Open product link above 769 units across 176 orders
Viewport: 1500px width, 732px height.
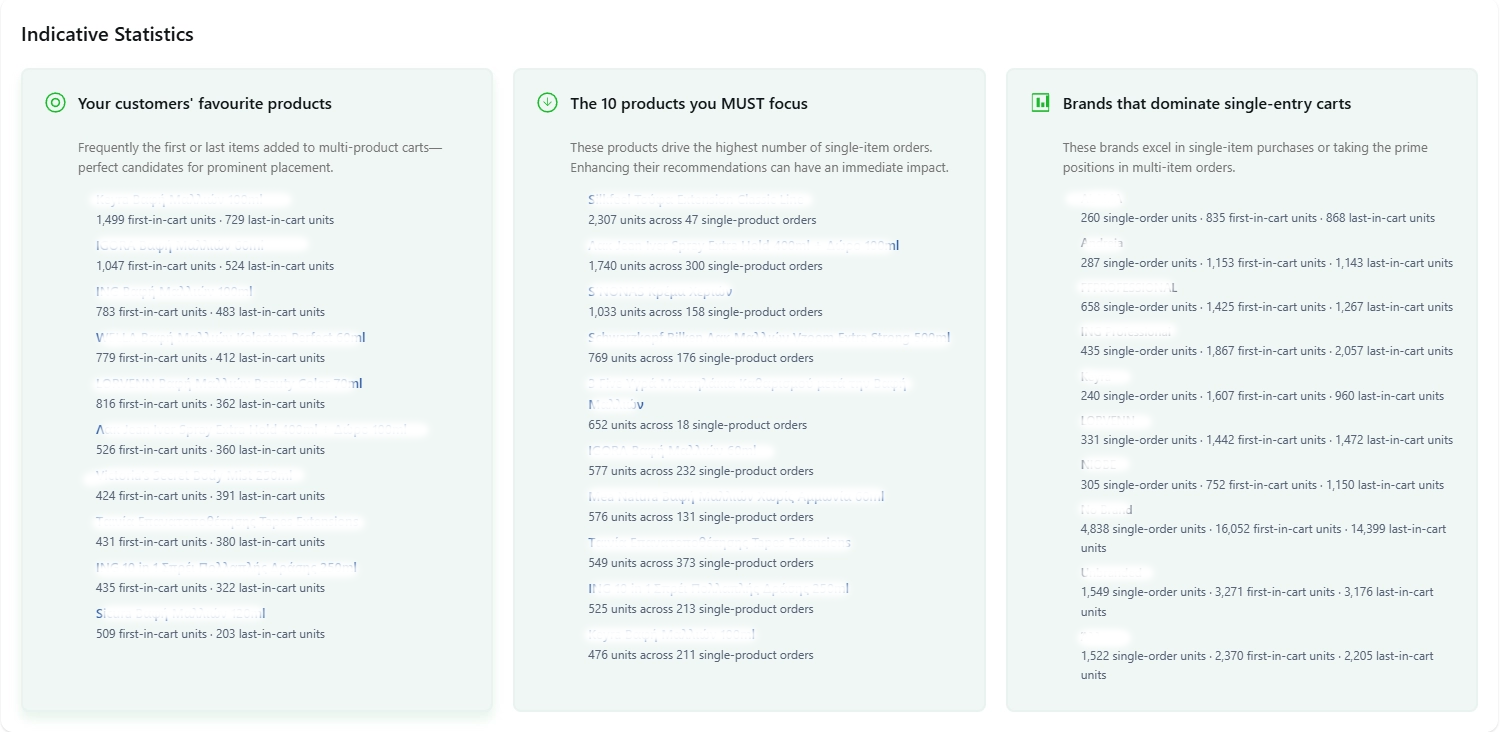click(x=768, y=338)
